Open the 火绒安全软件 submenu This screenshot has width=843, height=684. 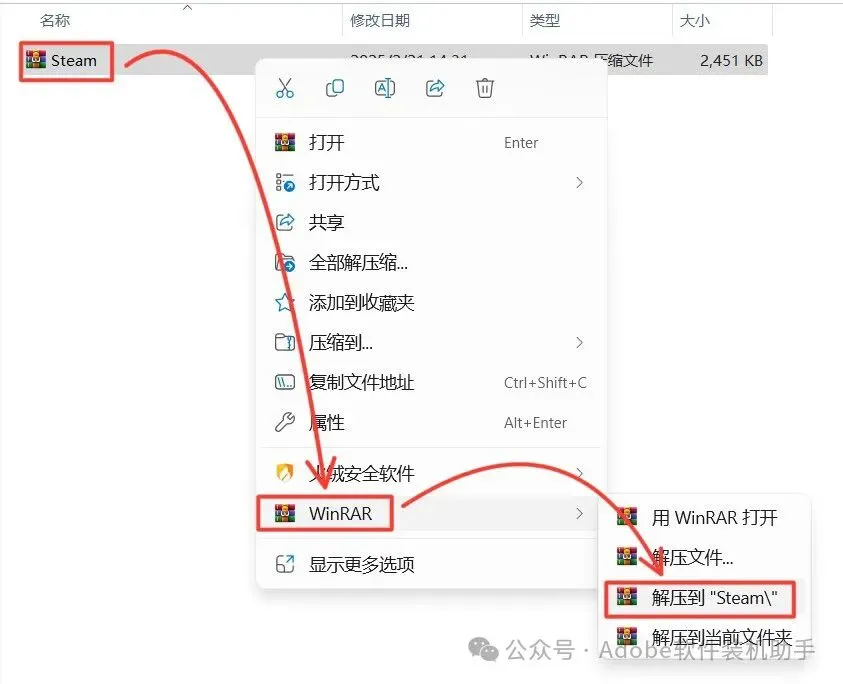pos(431,473)
